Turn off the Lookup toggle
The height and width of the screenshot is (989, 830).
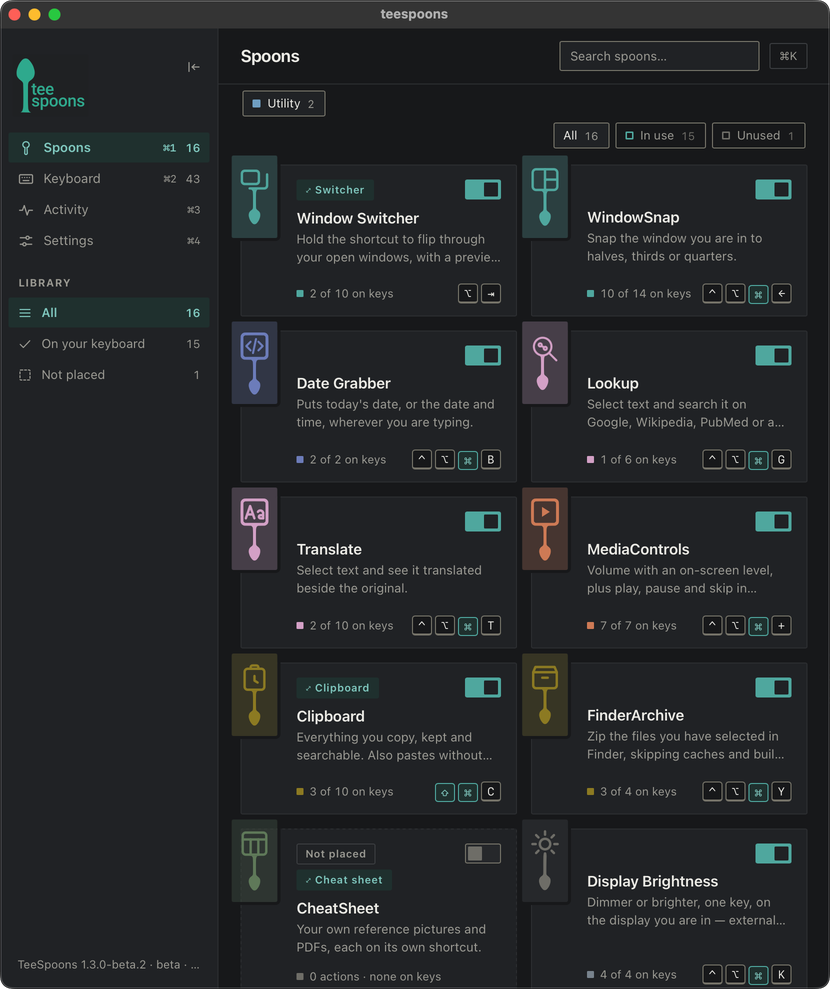pos(773,355)
